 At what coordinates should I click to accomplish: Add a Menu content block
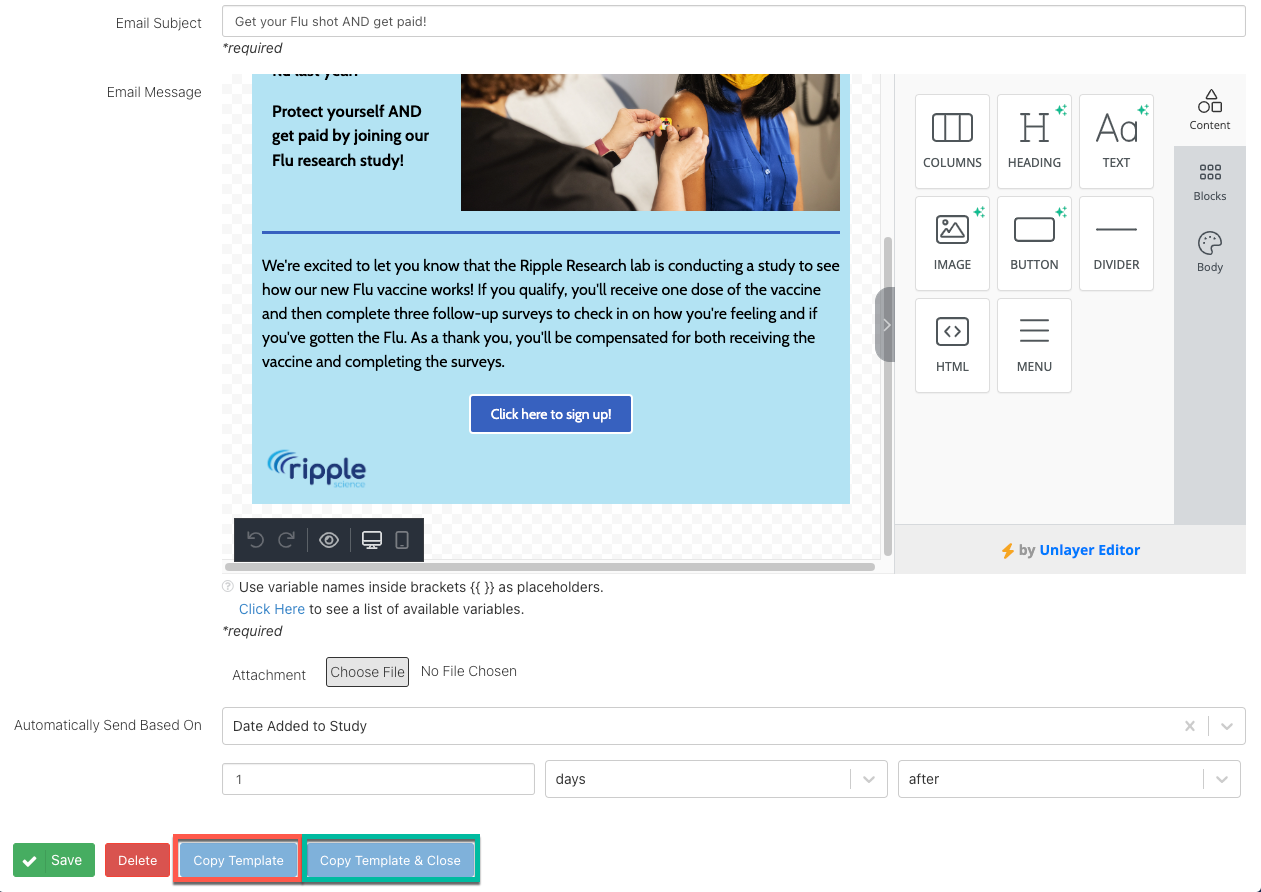[x=1034, y=345]
